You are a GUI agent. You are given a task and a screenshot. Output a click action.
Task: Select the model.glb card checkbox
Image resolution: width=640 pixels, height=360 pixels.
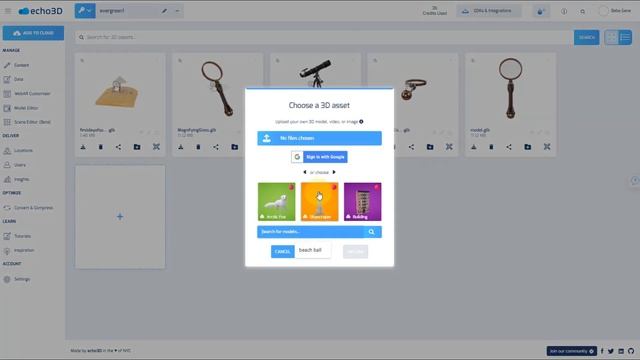[x=473, y=61]
